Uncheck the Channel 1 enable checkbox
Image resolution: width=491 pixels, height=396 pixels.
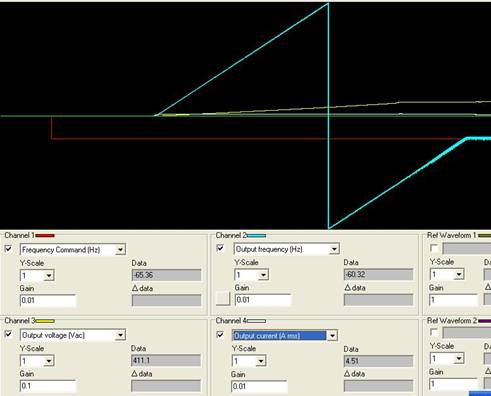[x=8, y=249]
